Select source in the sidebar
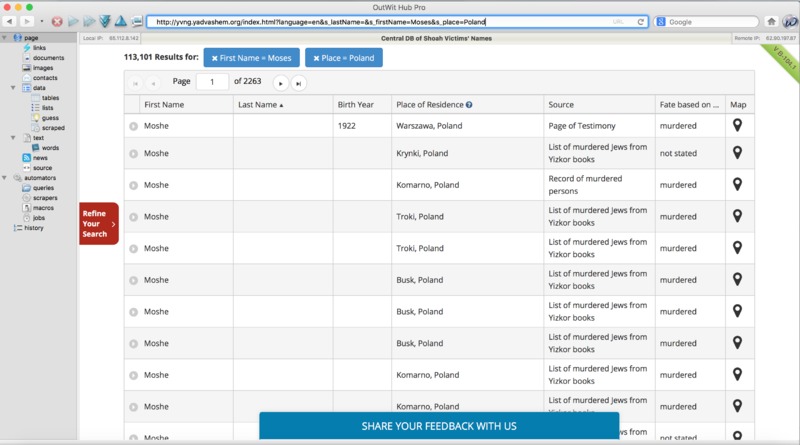800x445 pixels. (x=42, y=168)
